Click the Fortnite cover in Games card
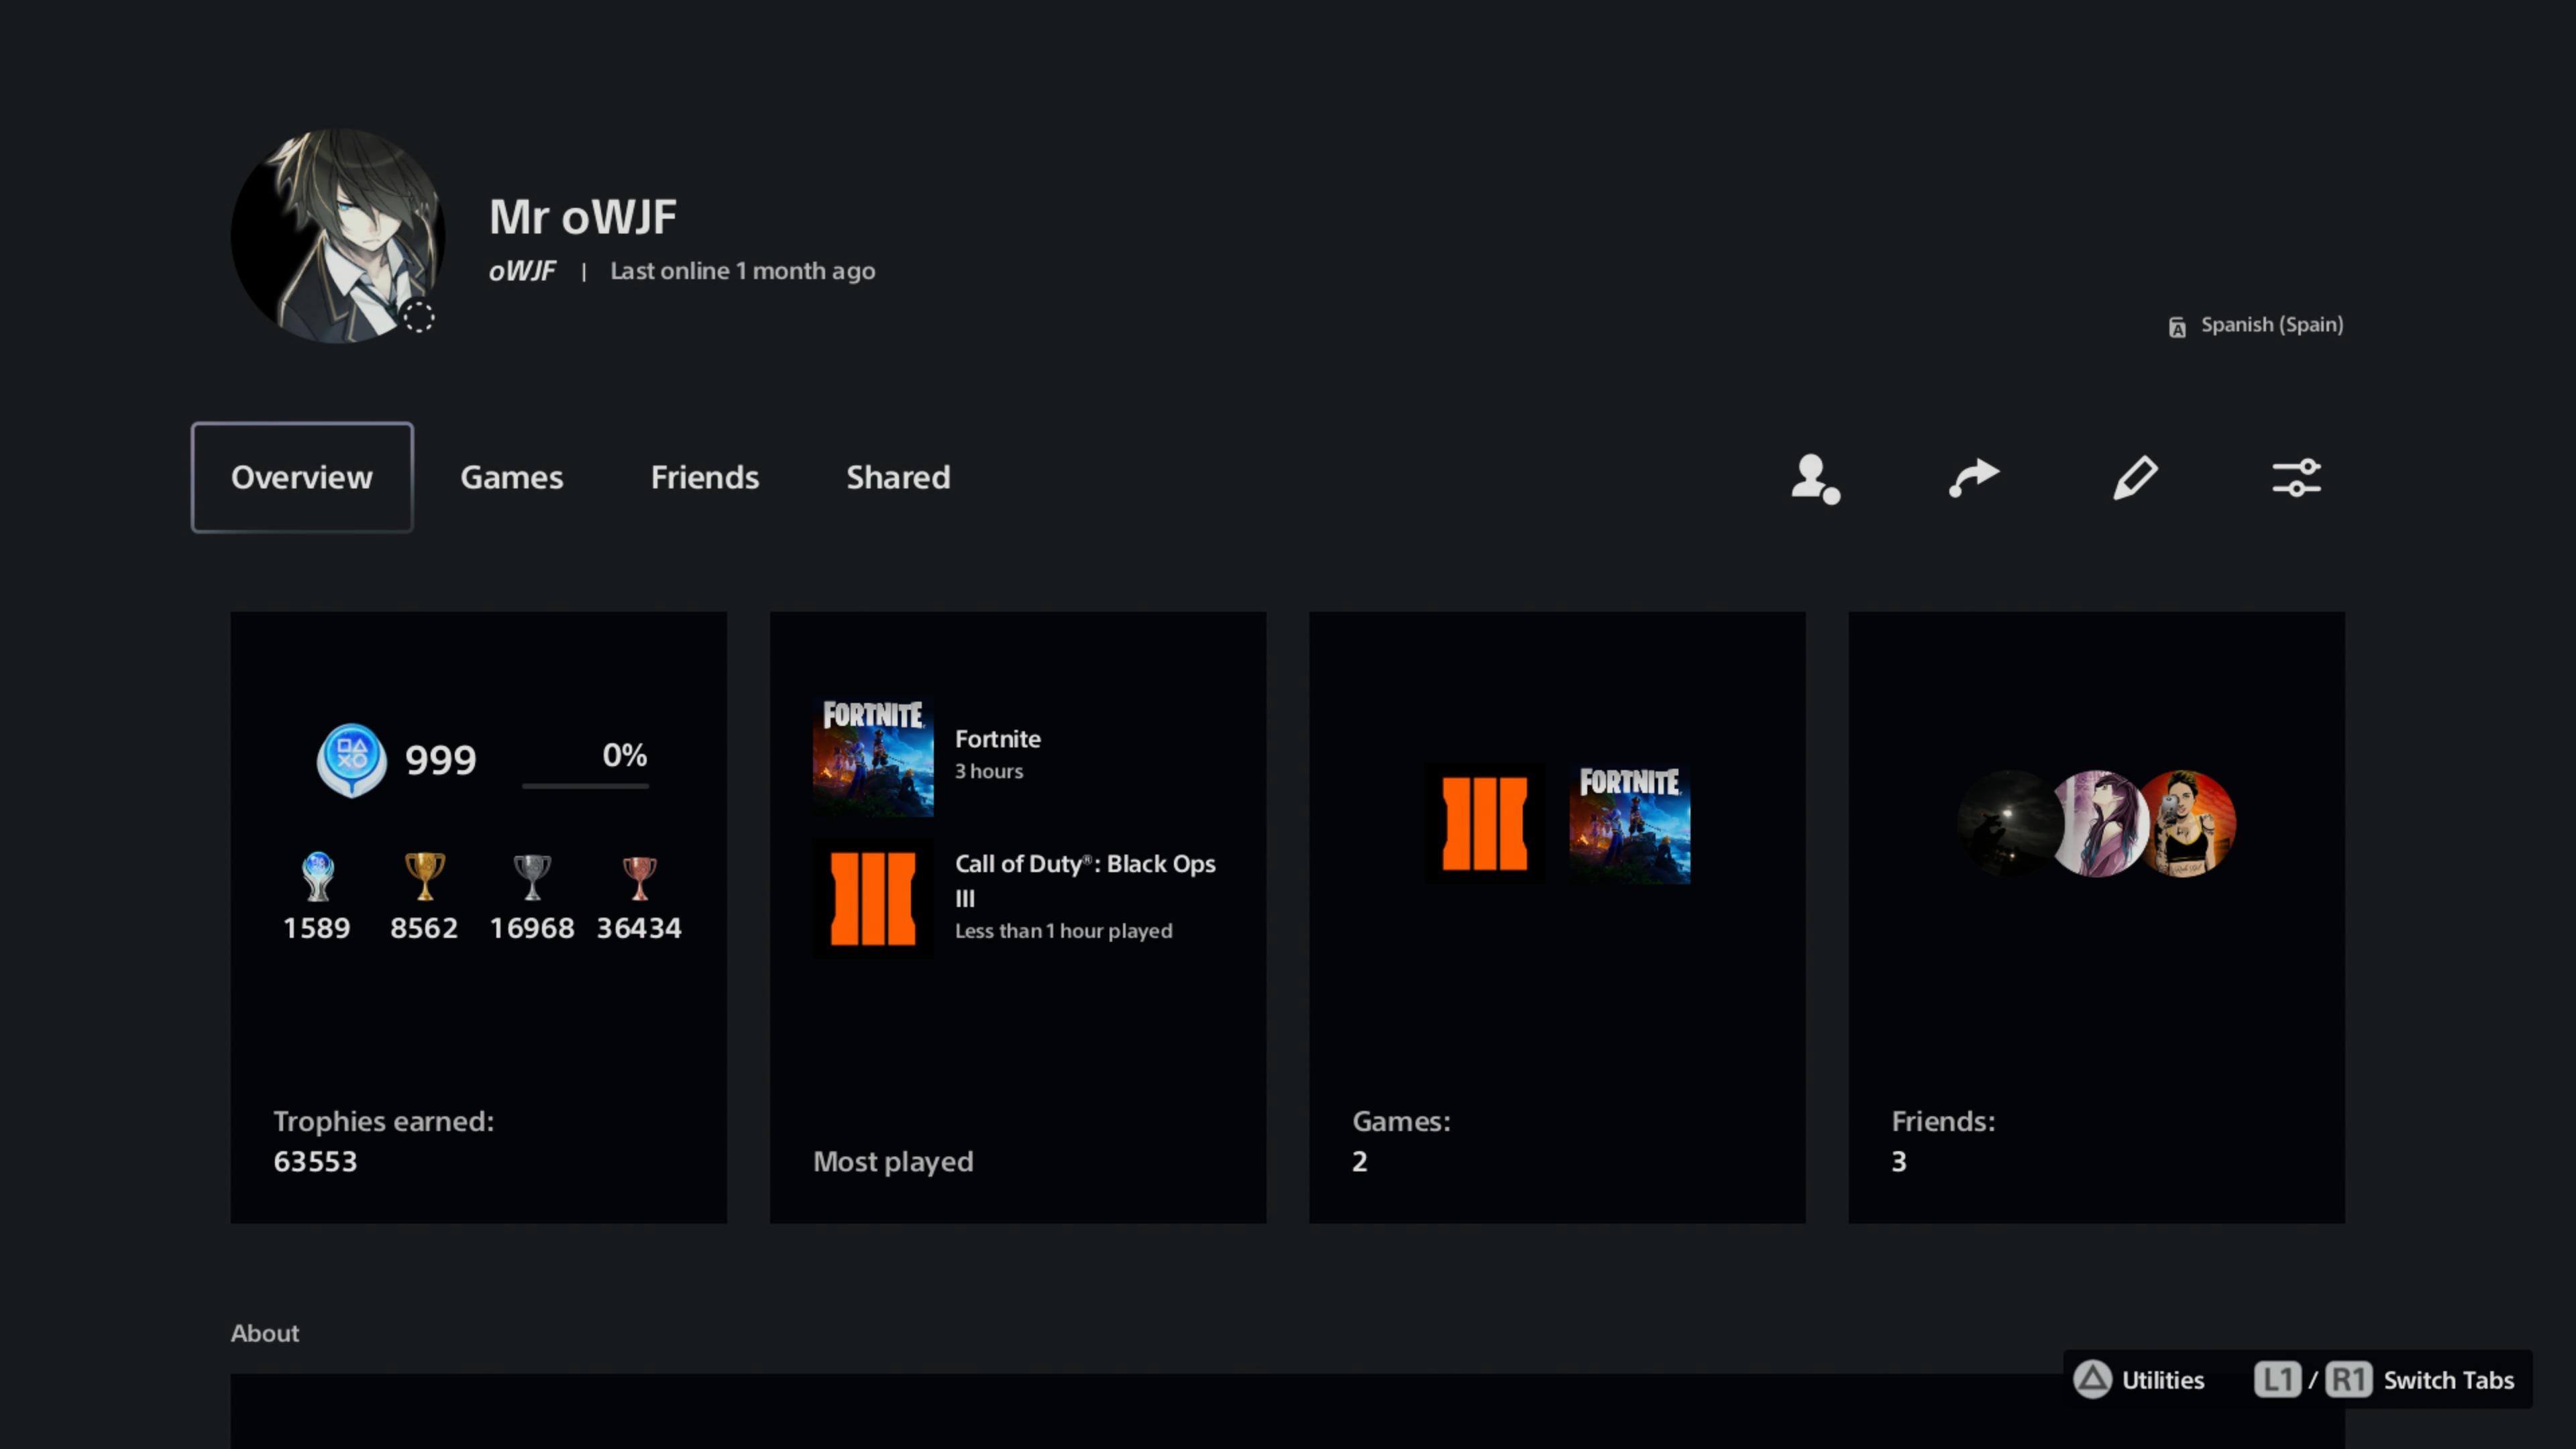 point(1629,824)
